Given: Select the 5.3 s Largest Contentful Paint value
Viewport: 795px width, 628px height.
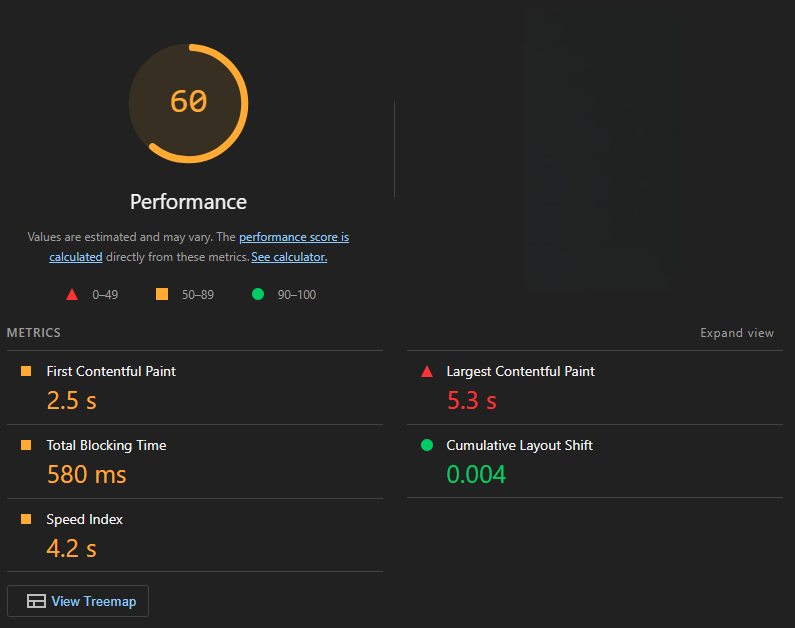Looking at the screenshot, I should point(471,400).
